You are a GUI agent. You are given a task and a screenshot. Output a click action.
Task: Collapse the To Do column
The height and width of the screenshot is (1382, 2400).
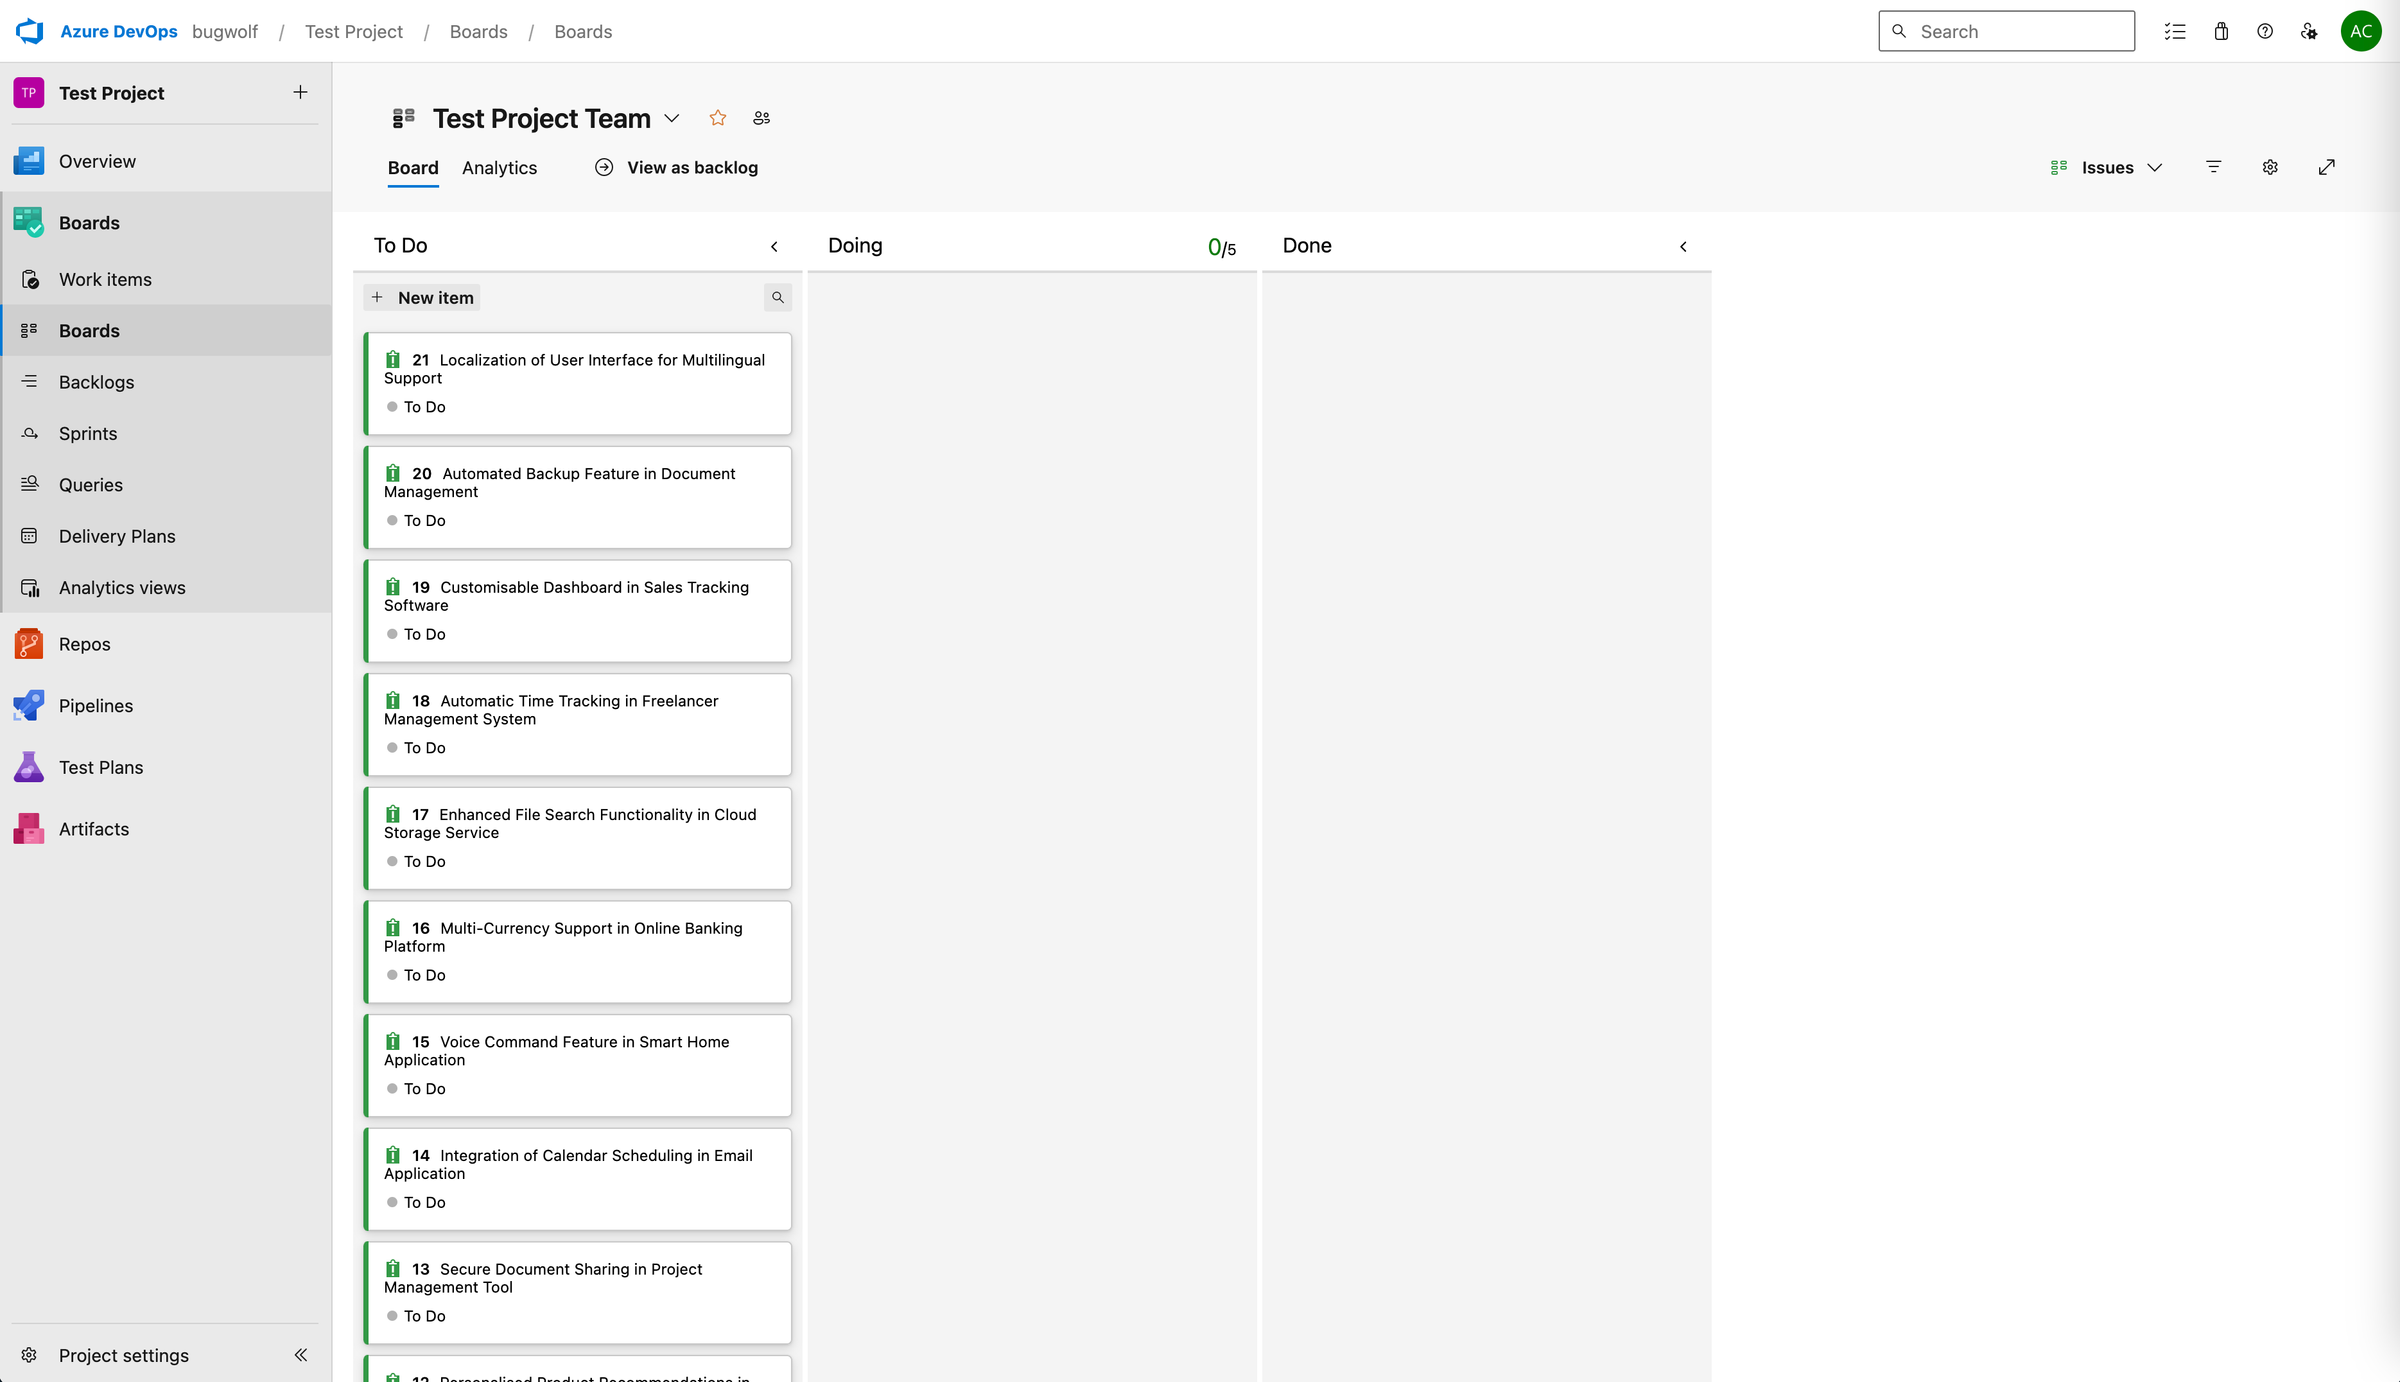[x=774, y=246]
